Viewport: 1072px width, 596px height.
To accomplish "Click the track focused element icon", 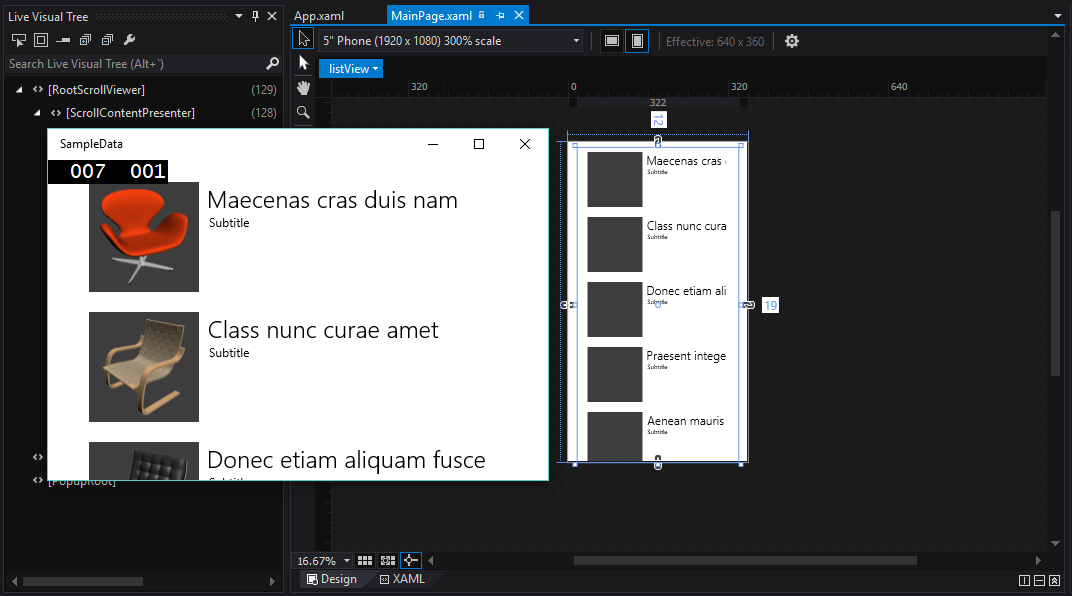I will pos(63,40).
